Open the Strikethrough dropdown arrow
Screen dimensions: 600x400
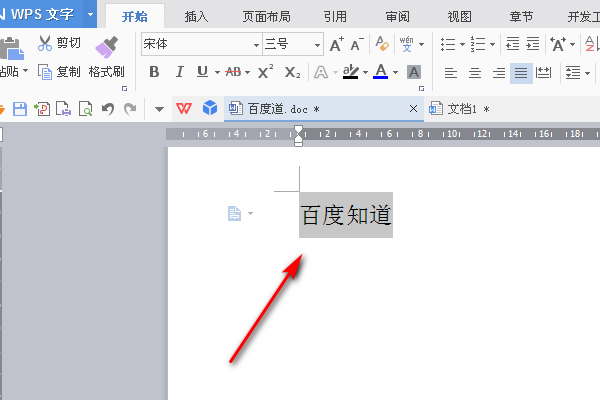247,72
